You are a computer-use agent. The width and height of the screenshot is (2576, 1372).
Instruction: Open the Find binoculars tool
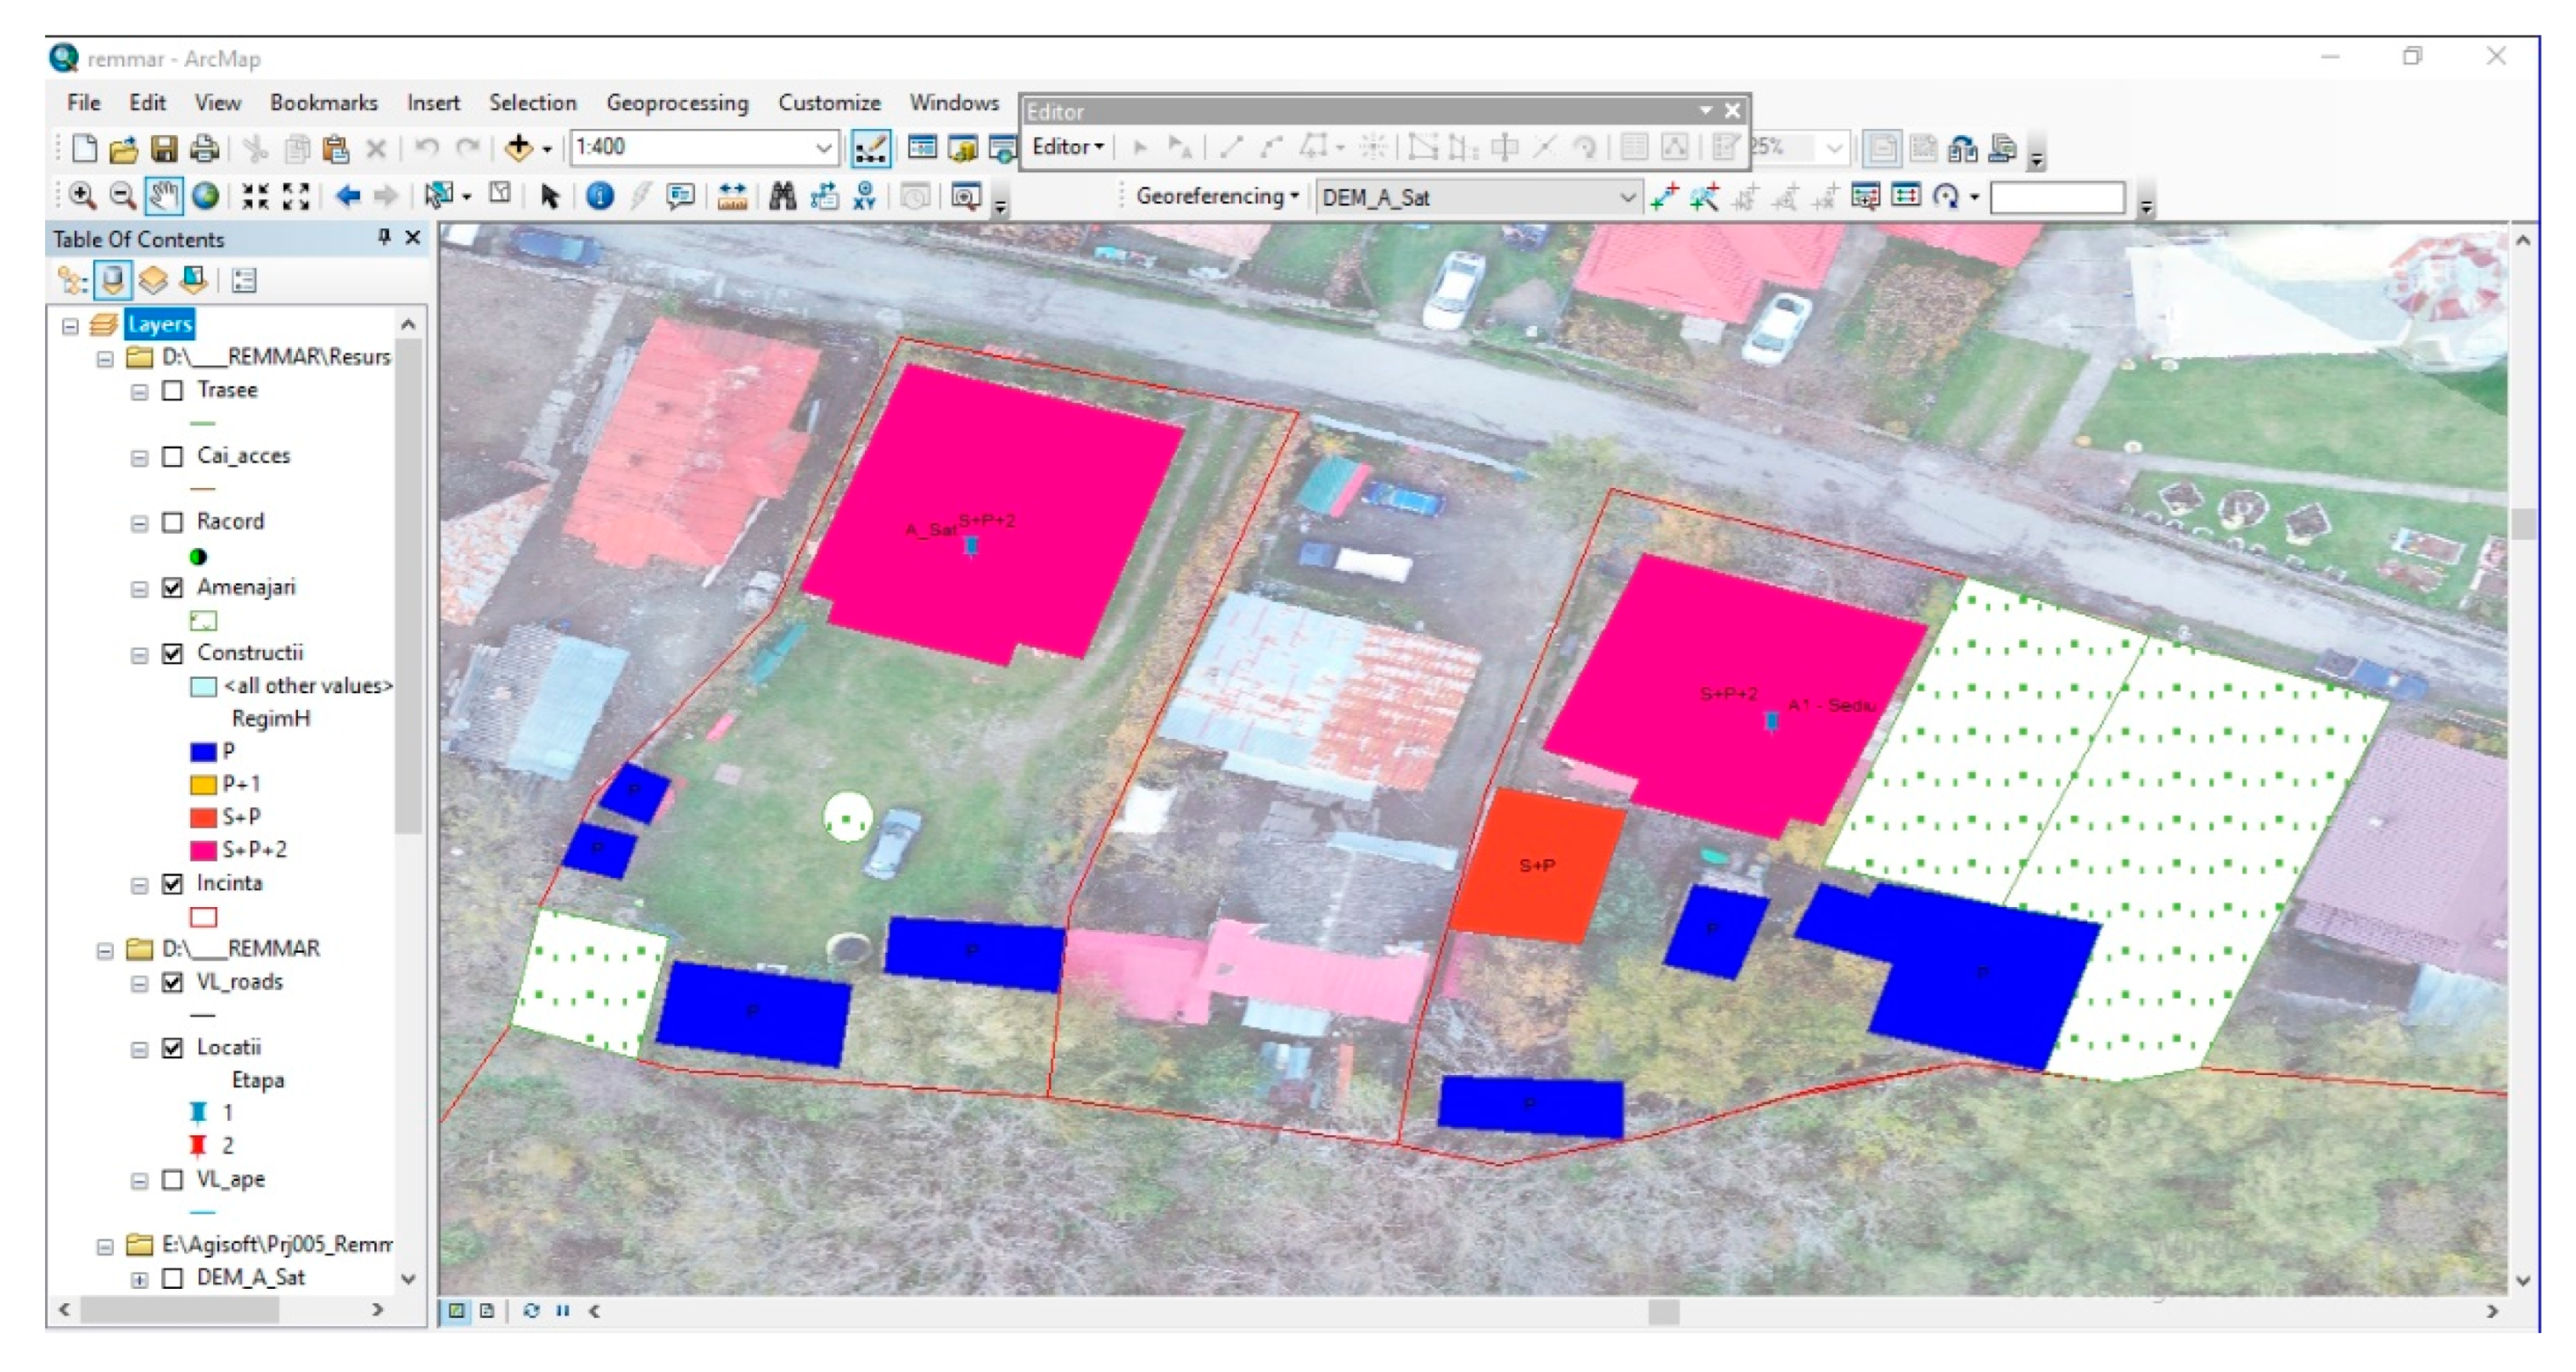[x=783, y=196]
